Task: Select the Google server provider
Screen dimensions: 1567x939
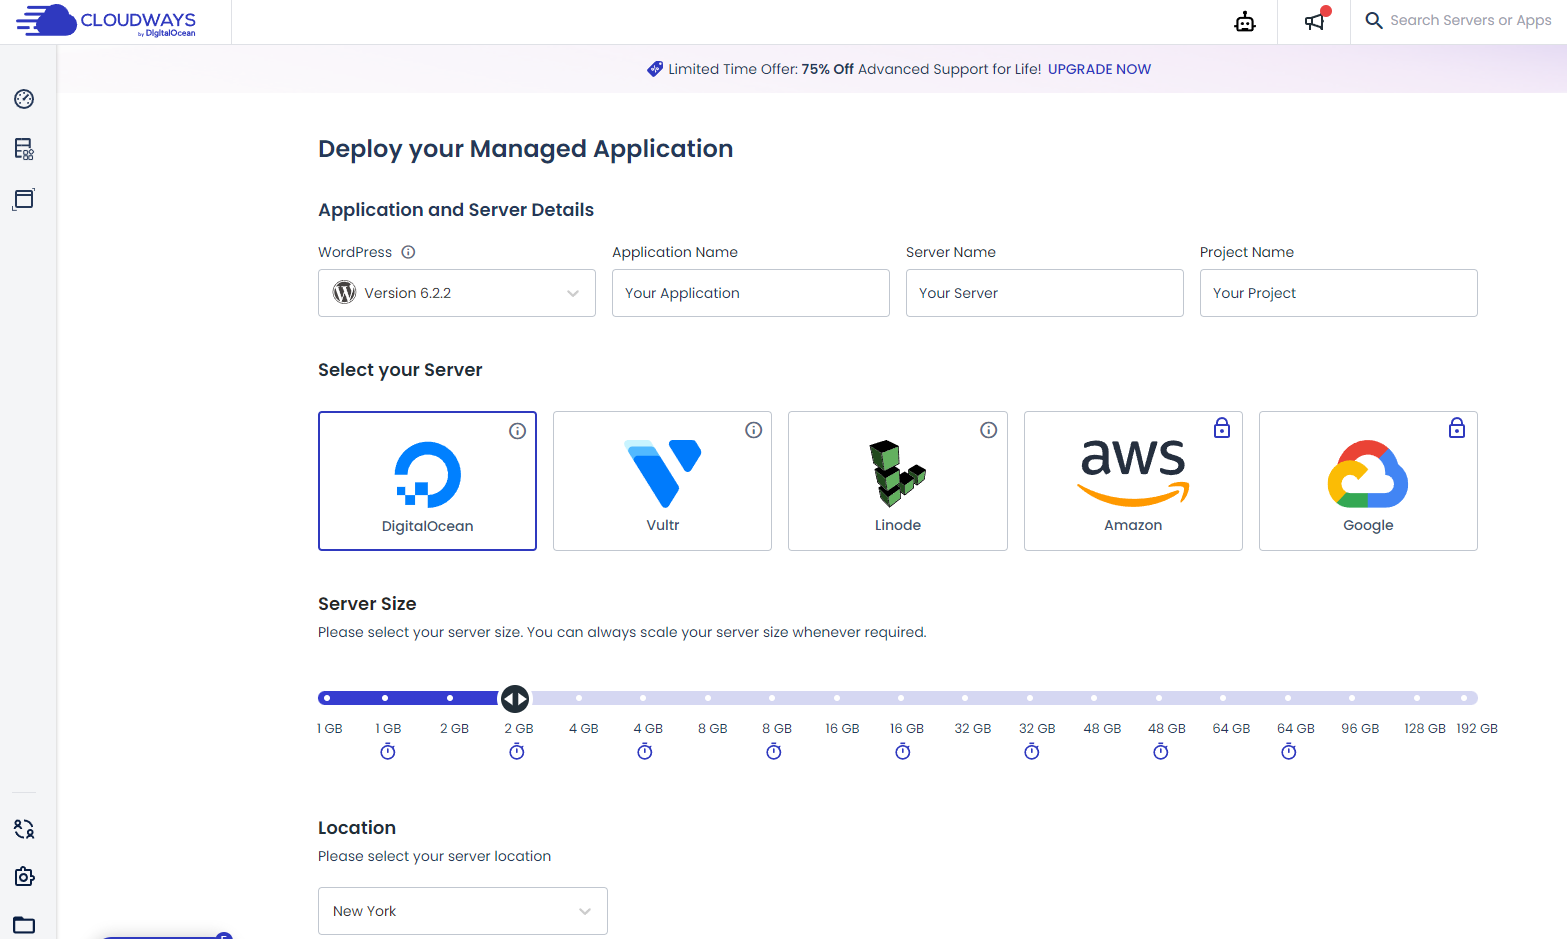Action: [x=1368, y=481]
